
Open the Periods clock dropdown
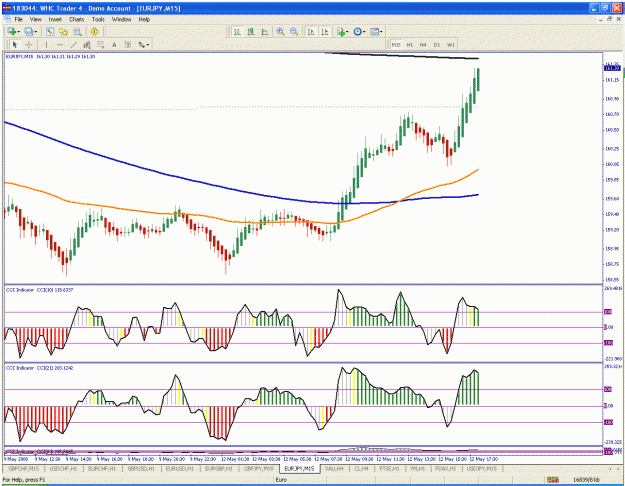pos(359,31)
